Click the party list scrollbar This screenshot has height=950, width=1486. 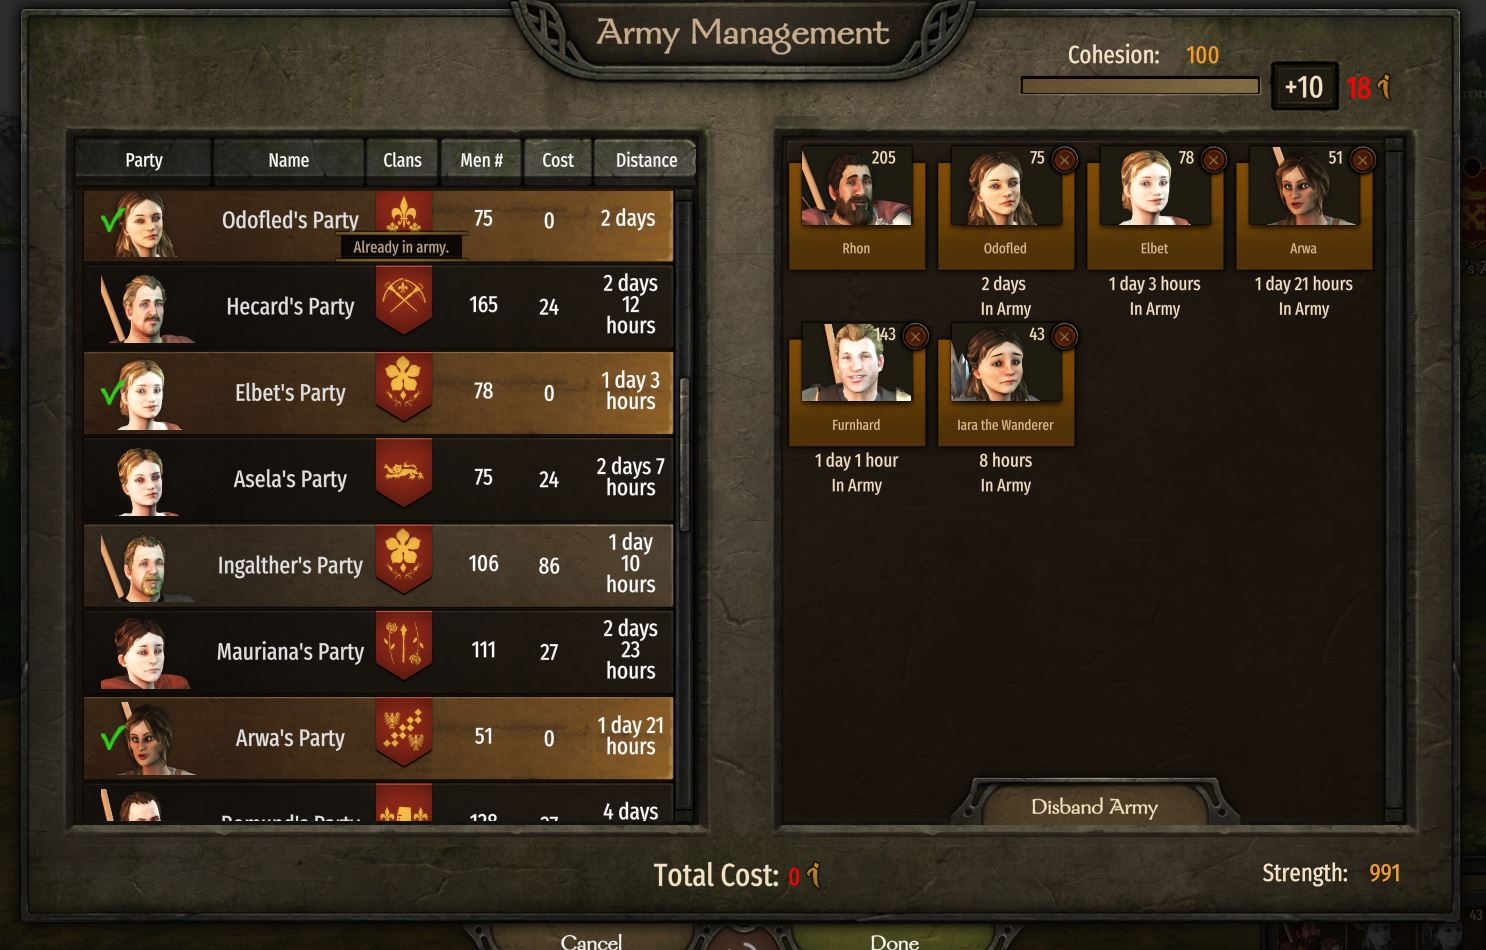pyautogui.click(x=684, y=455)
